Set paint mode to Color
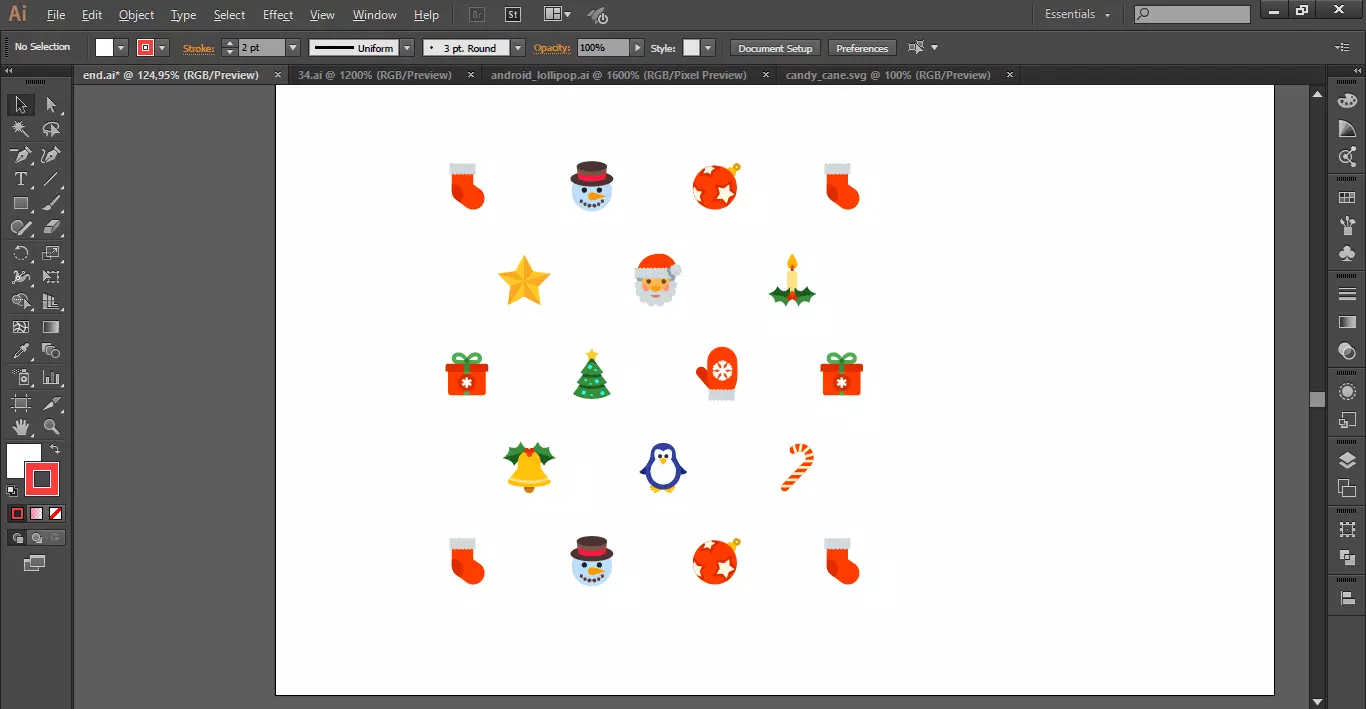 17,513
